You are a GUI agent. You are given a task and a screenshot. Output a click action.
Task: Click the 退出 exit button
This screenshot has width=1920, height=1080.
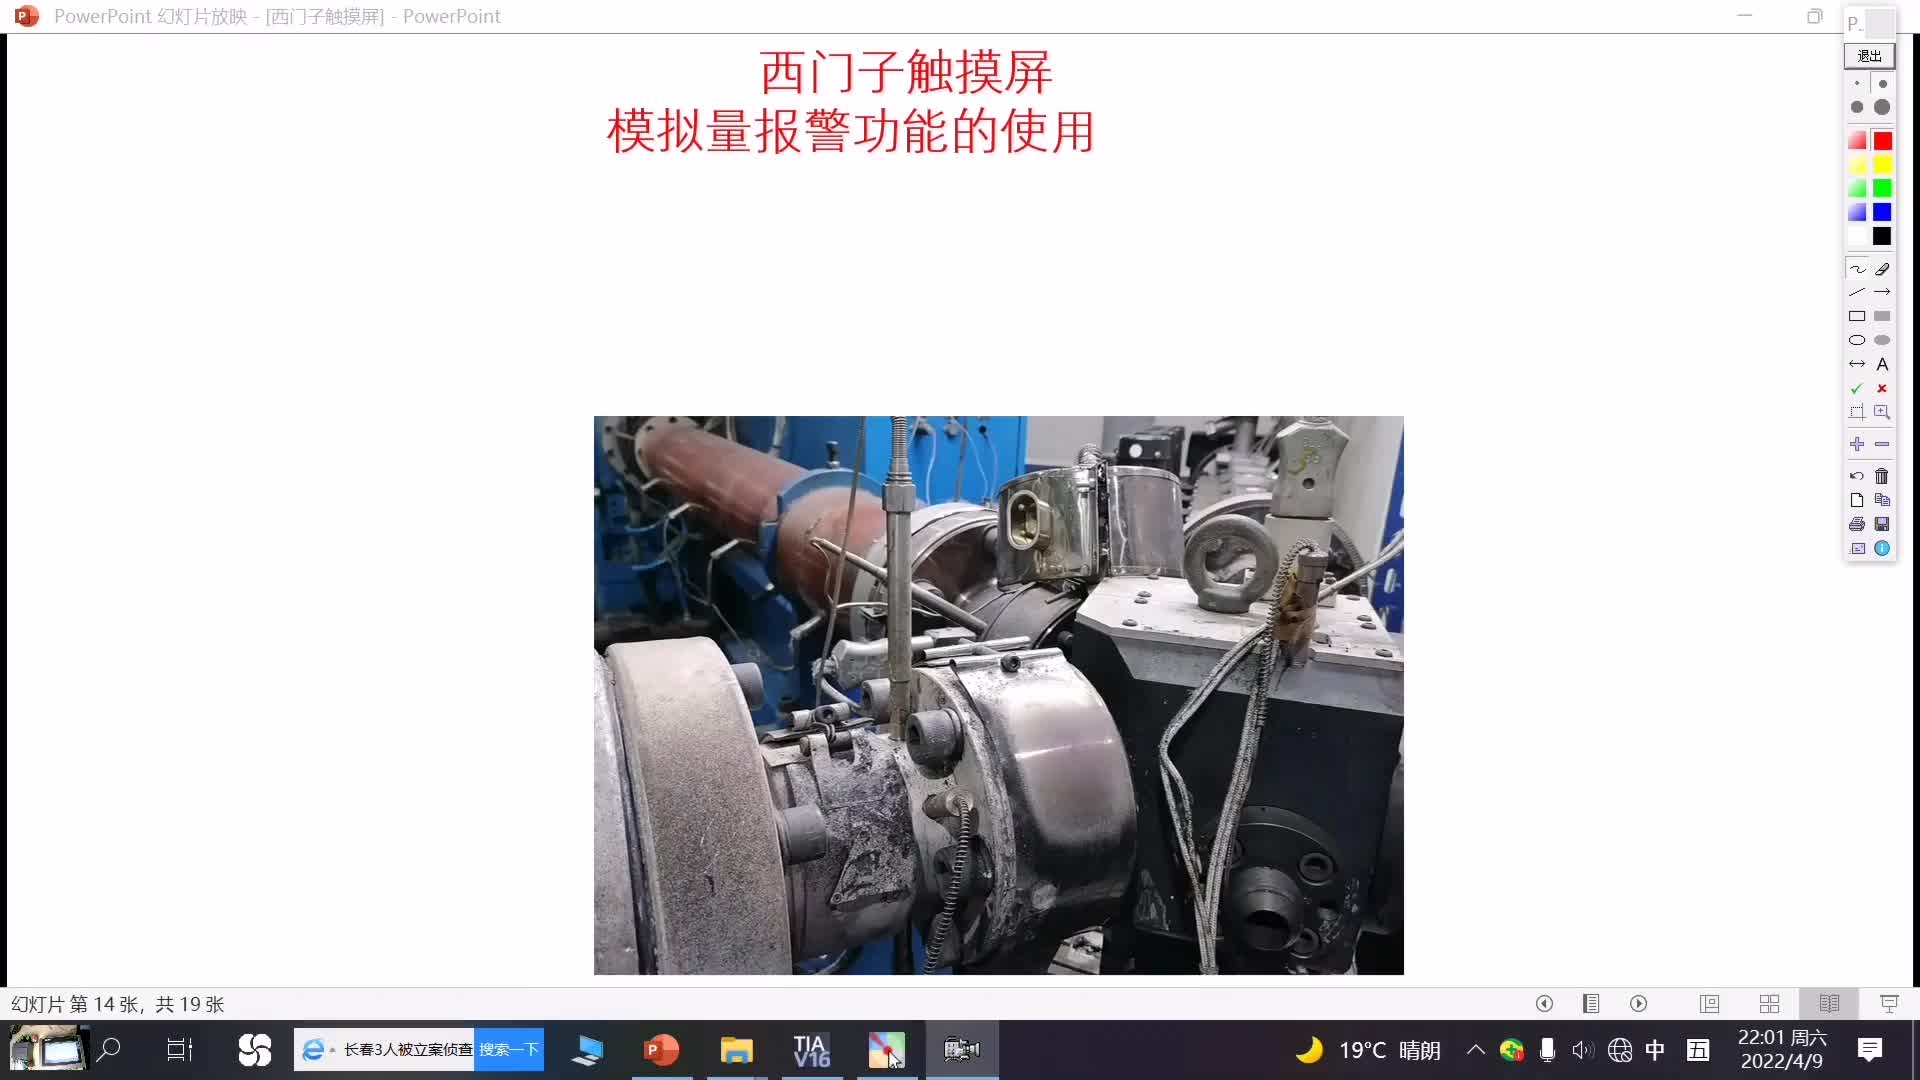[x=1869, y=56]
